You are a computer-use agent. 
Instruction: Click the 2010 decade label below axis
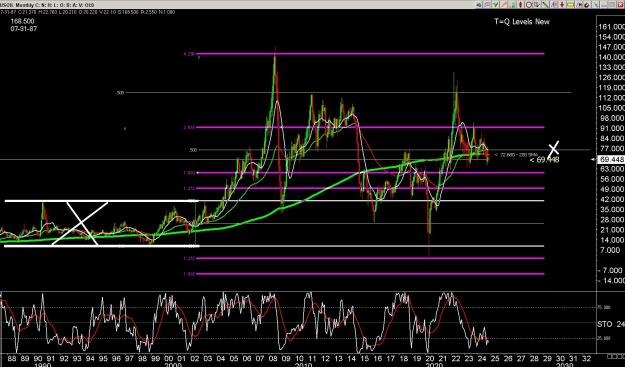(303, 365)
